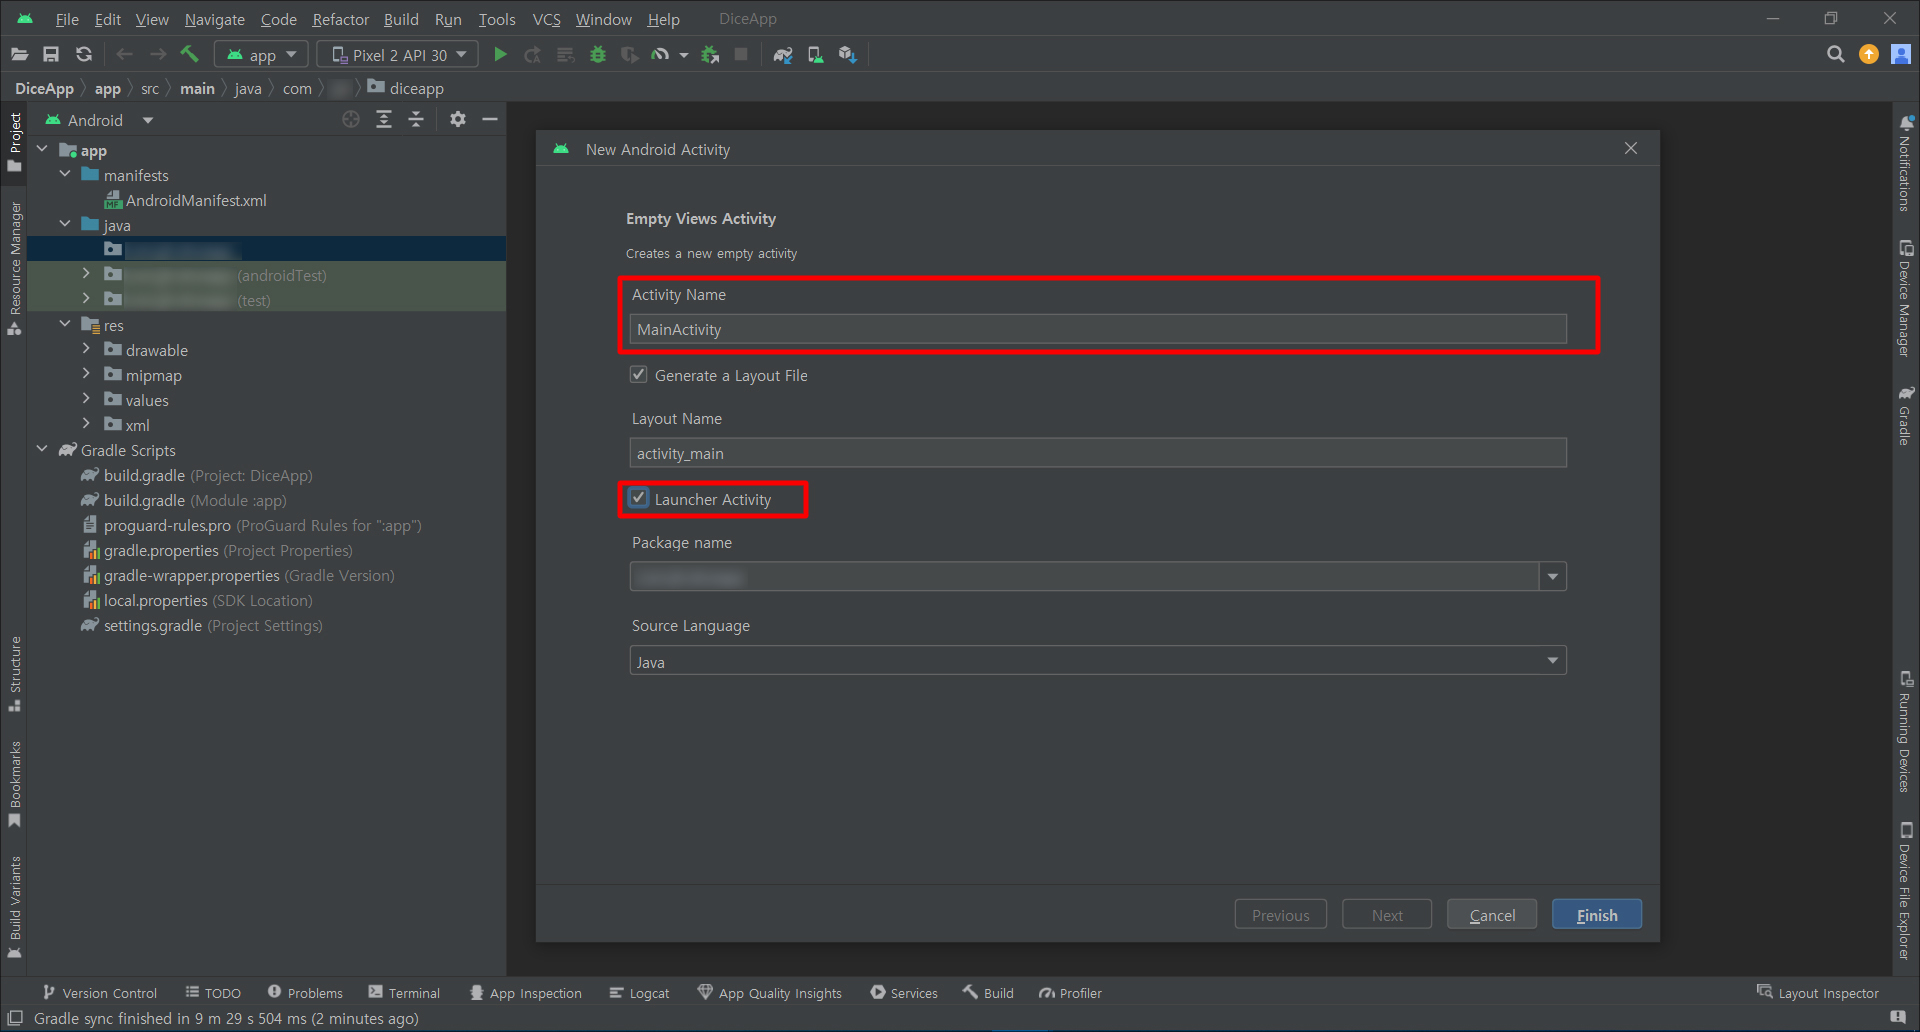This screenshot has height=1032, width=1920.
Task: Click the Search Everywhere magnifier icon
Action: click(x=1835, y=55)
